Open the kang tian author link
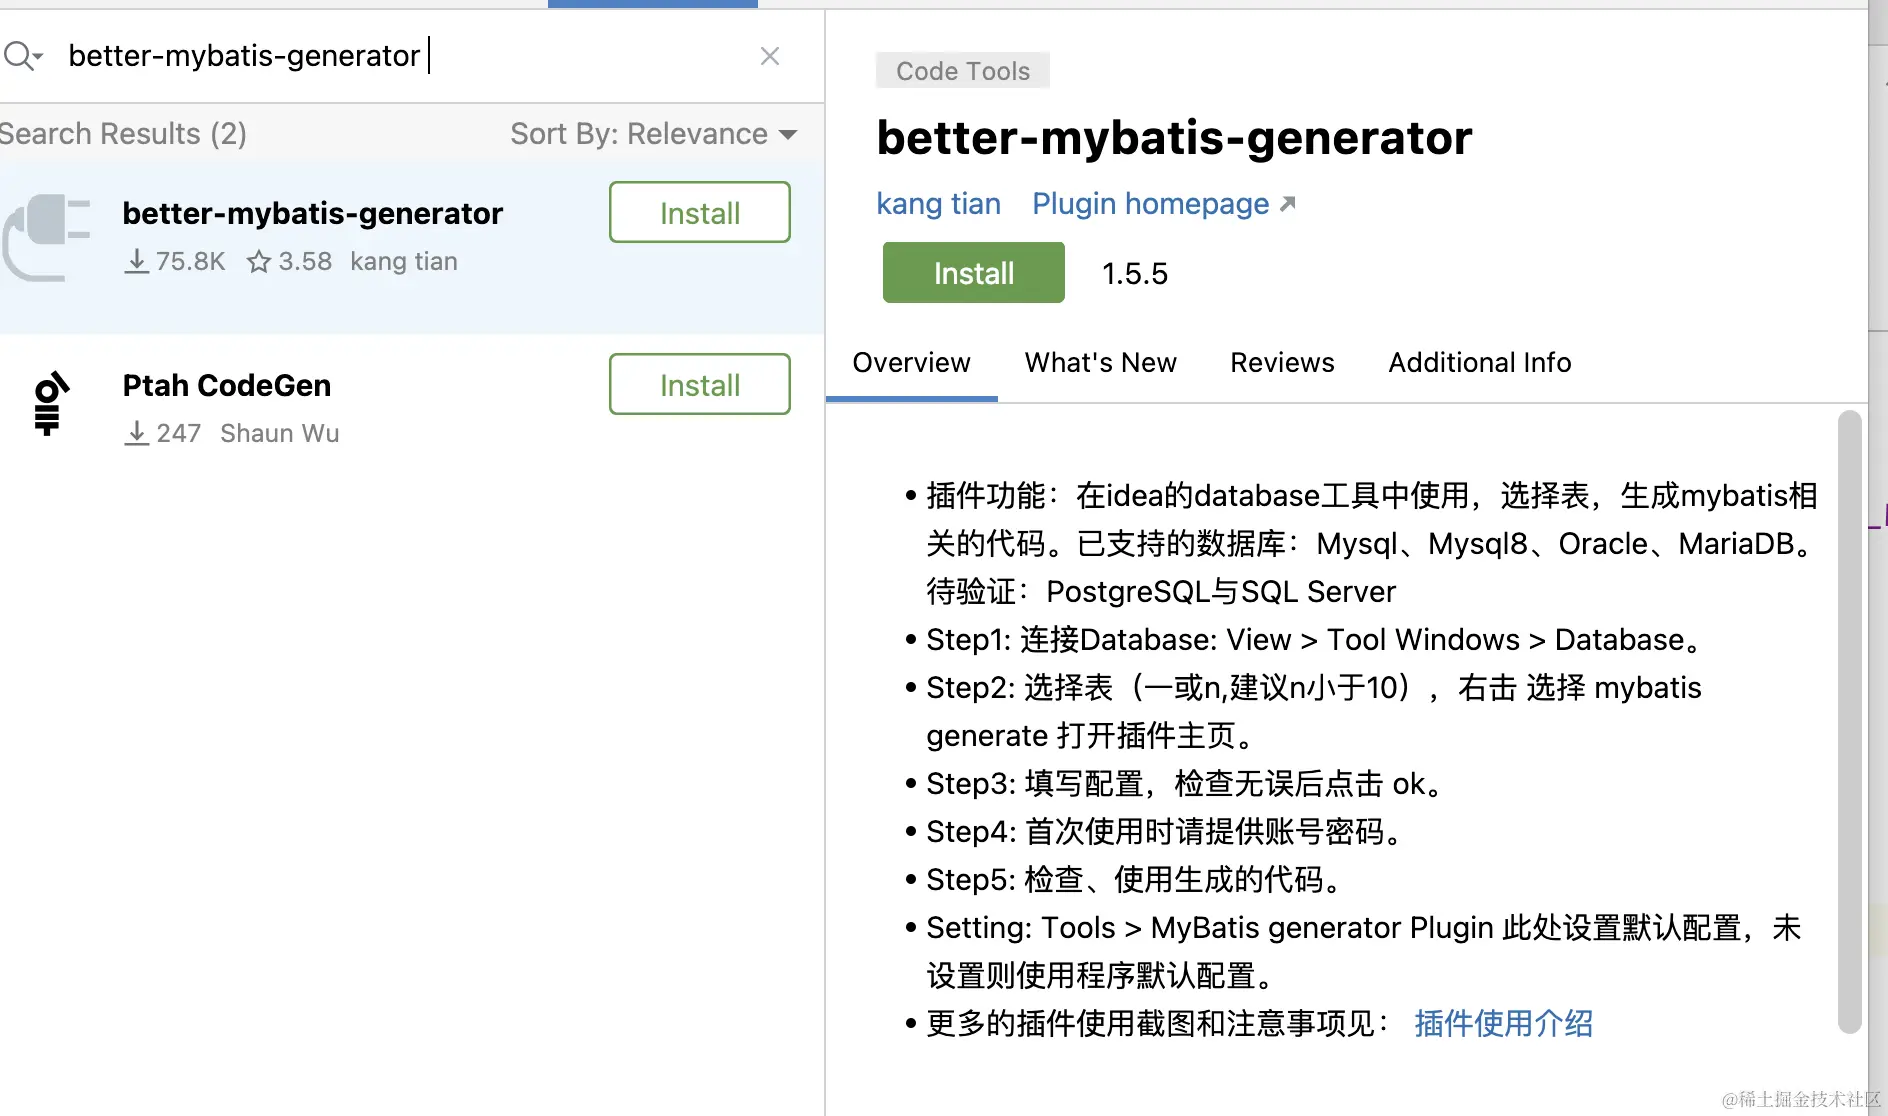Image resolution: width=1888 pixels, height=1116 pixels. pyautogui.click(x=938, y=204)
